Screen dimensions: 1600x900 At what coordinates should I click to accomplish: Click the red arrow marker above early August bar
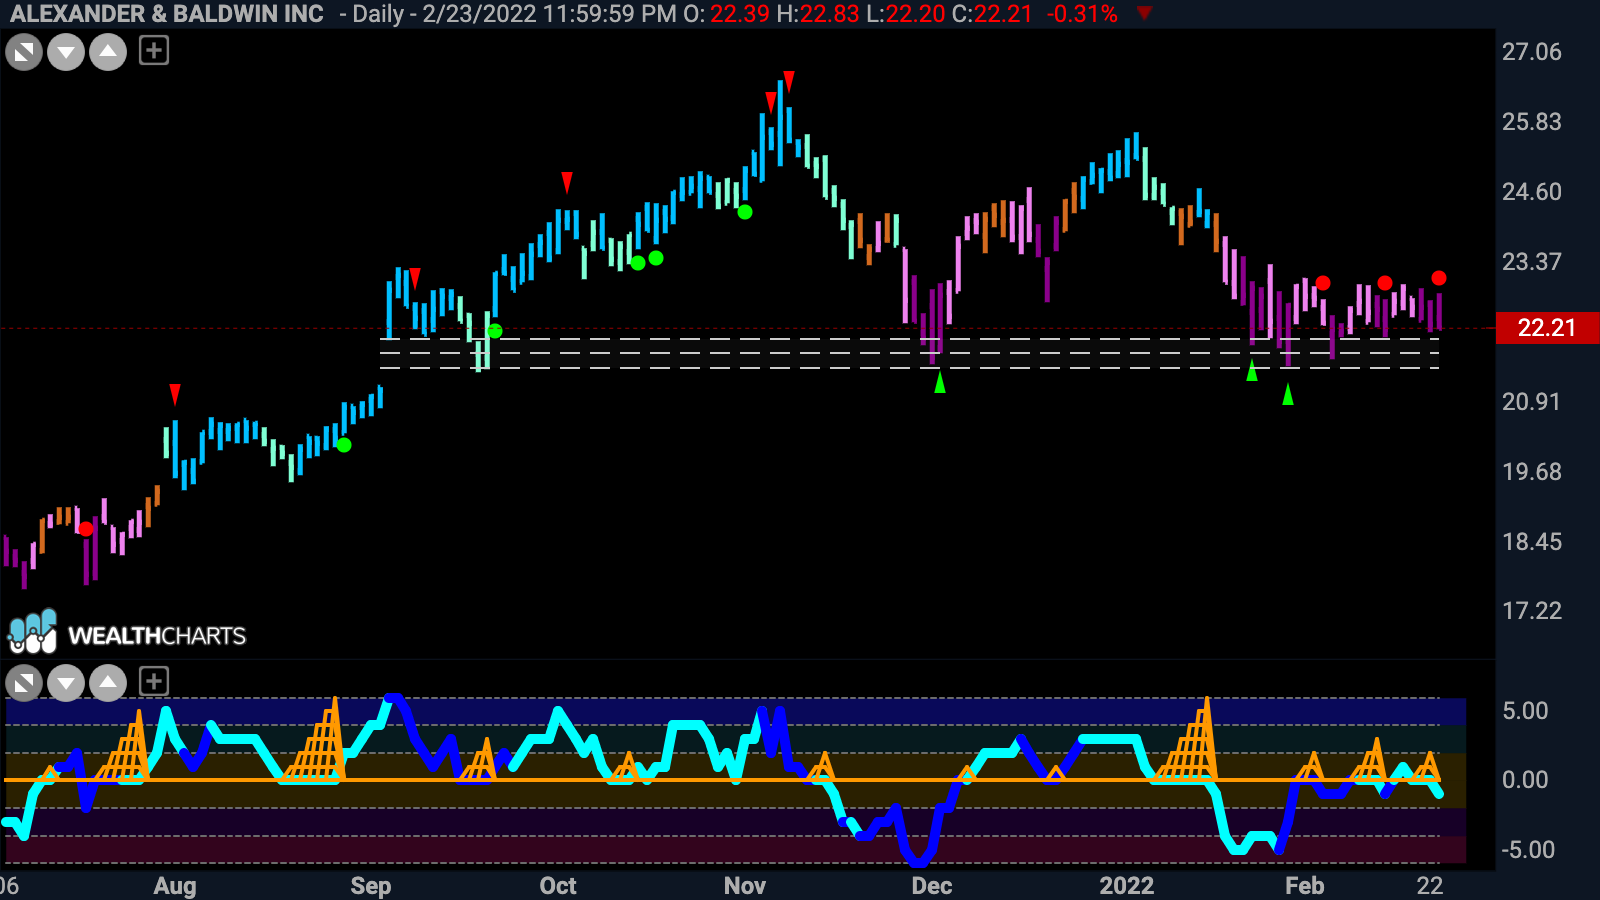tap(175, 394)
